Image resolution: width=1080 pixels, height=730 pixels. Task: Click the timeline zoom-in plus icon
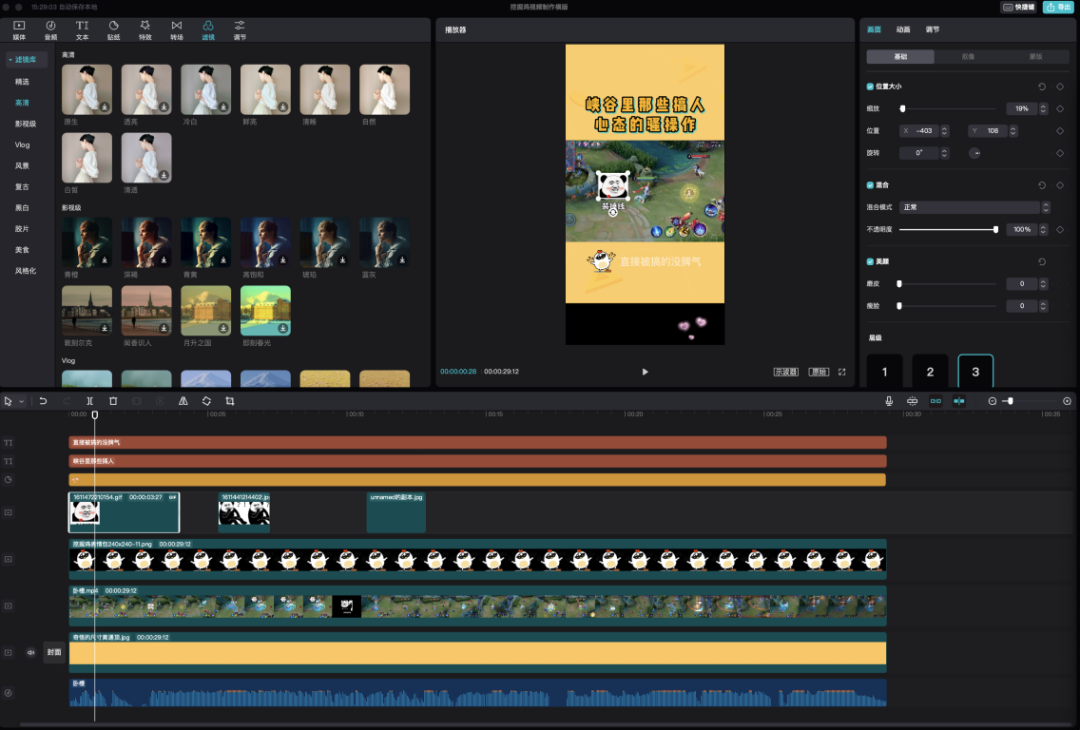1067,401
